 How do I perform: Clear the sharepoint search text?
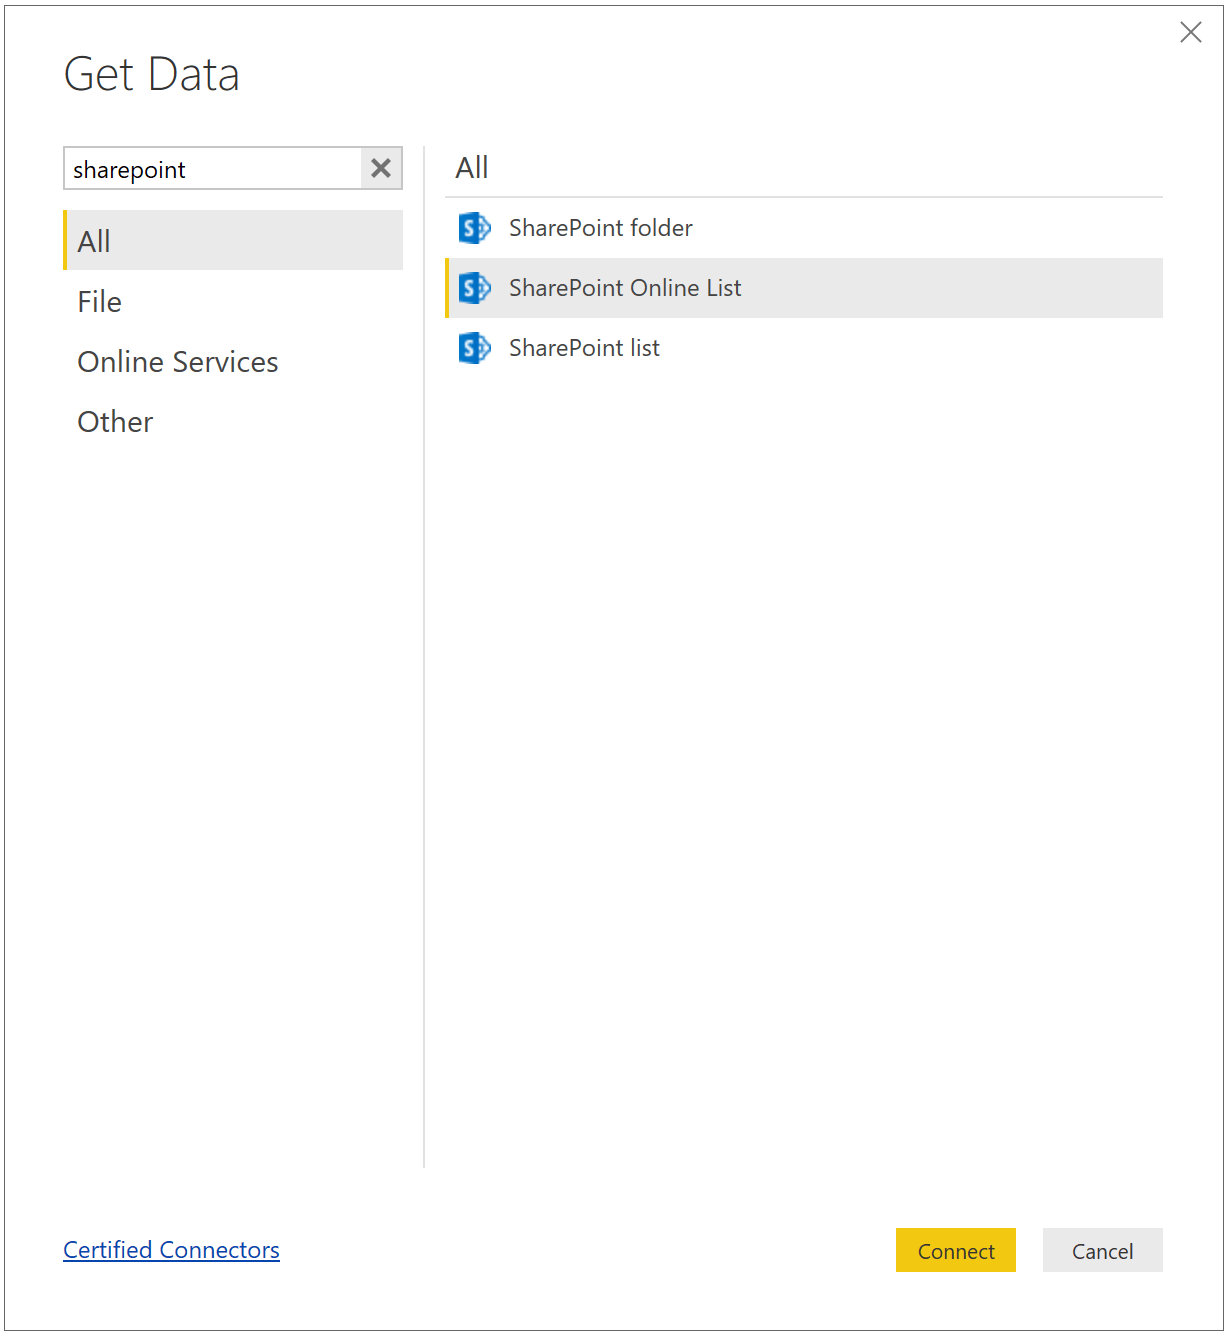pyautogui.click(x=380, y=168)
